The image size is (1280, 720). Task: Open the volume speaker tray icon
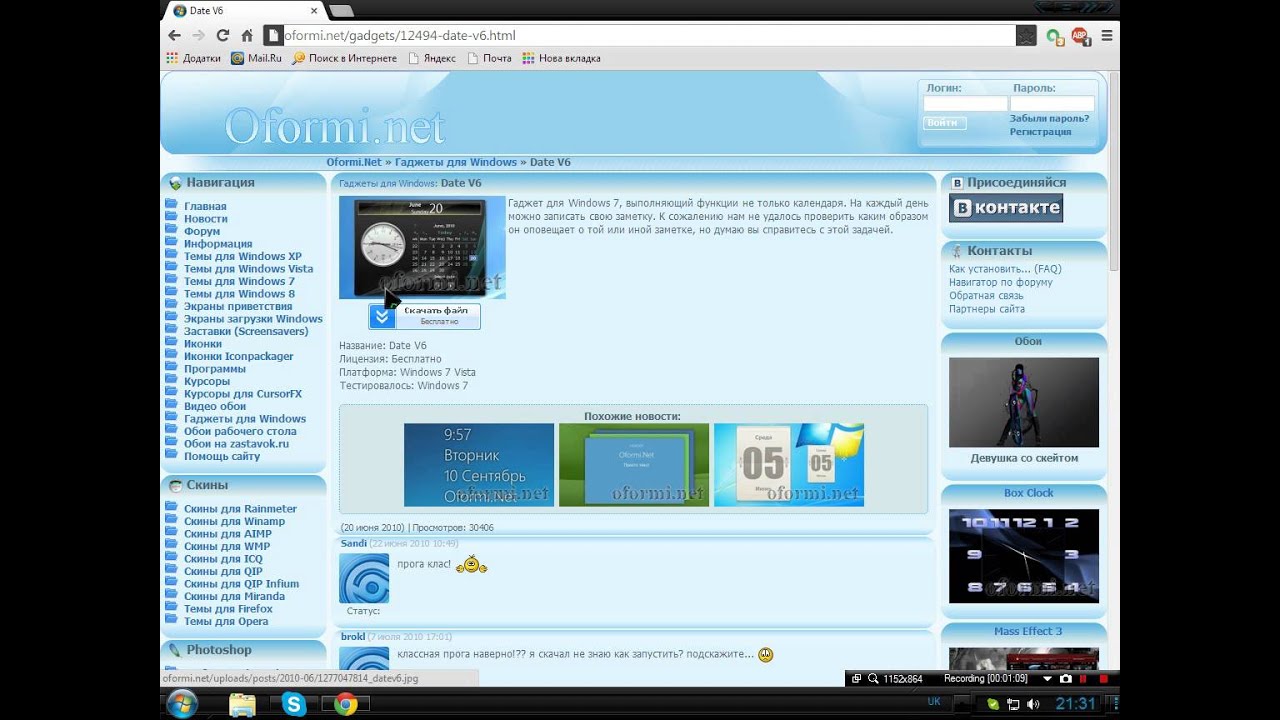click(x=1034, y=704)
